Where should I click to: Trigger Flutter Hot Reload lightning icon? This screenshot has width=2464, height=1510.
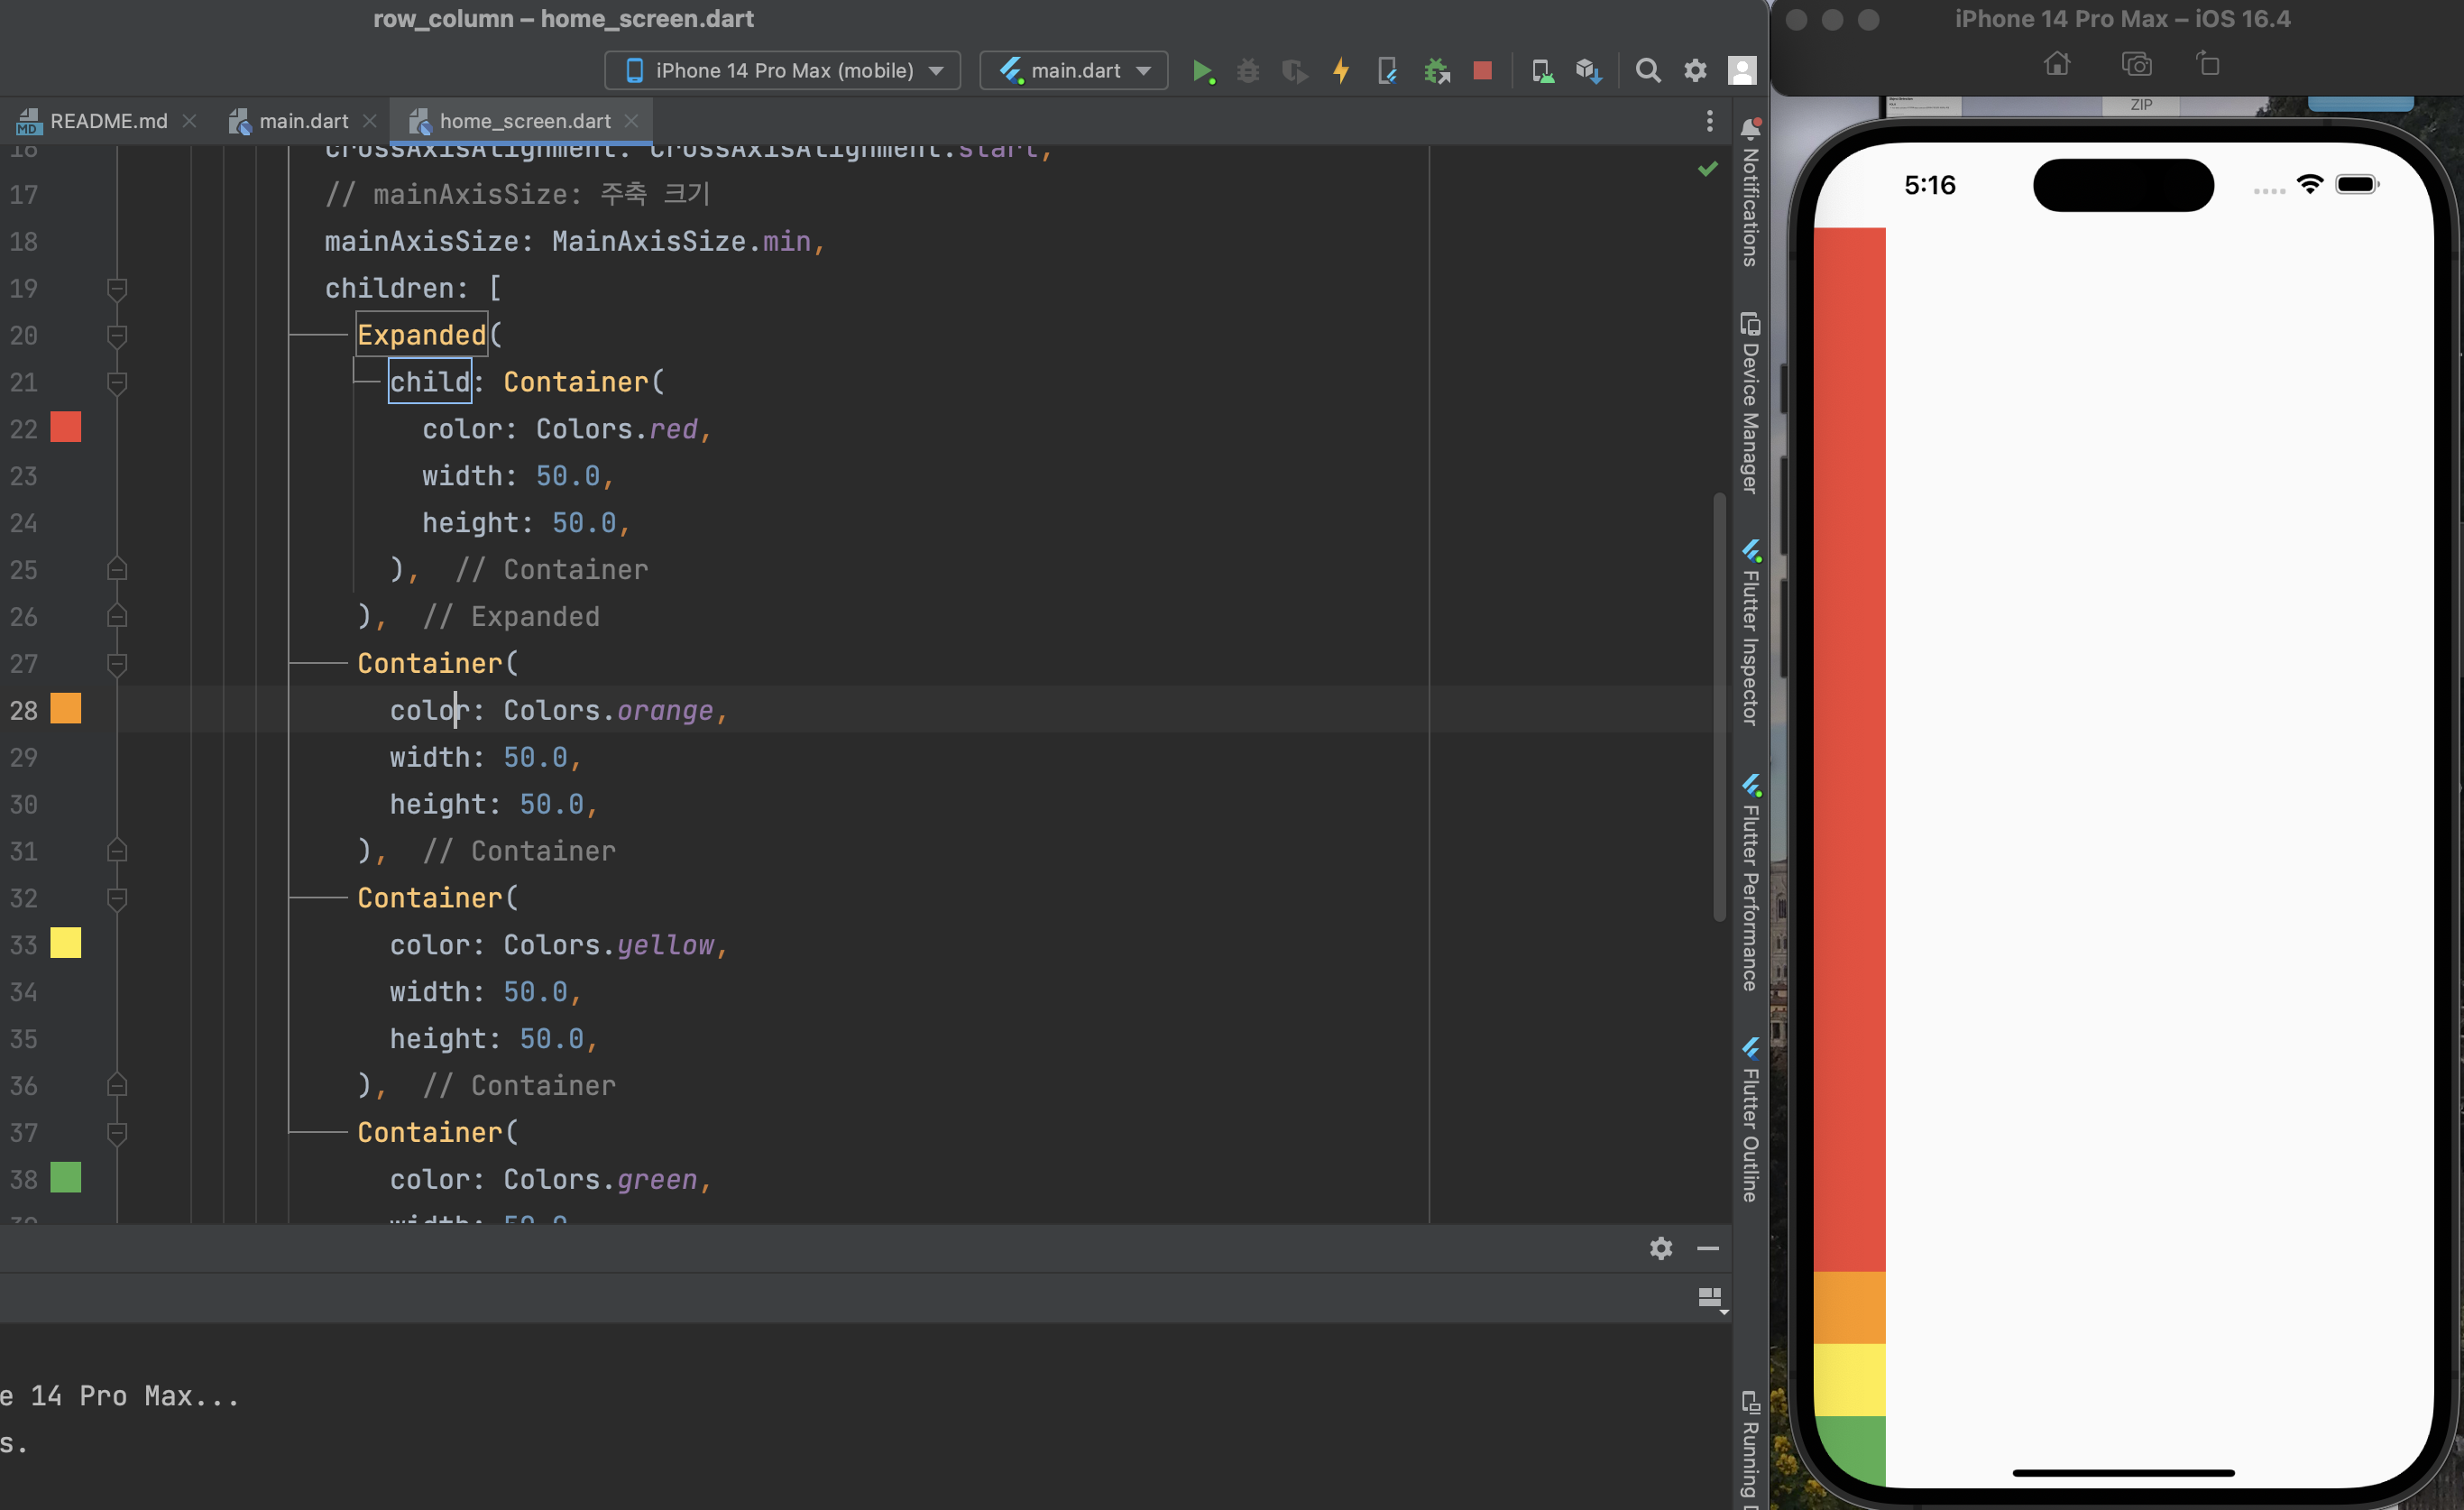[1341, 71]
